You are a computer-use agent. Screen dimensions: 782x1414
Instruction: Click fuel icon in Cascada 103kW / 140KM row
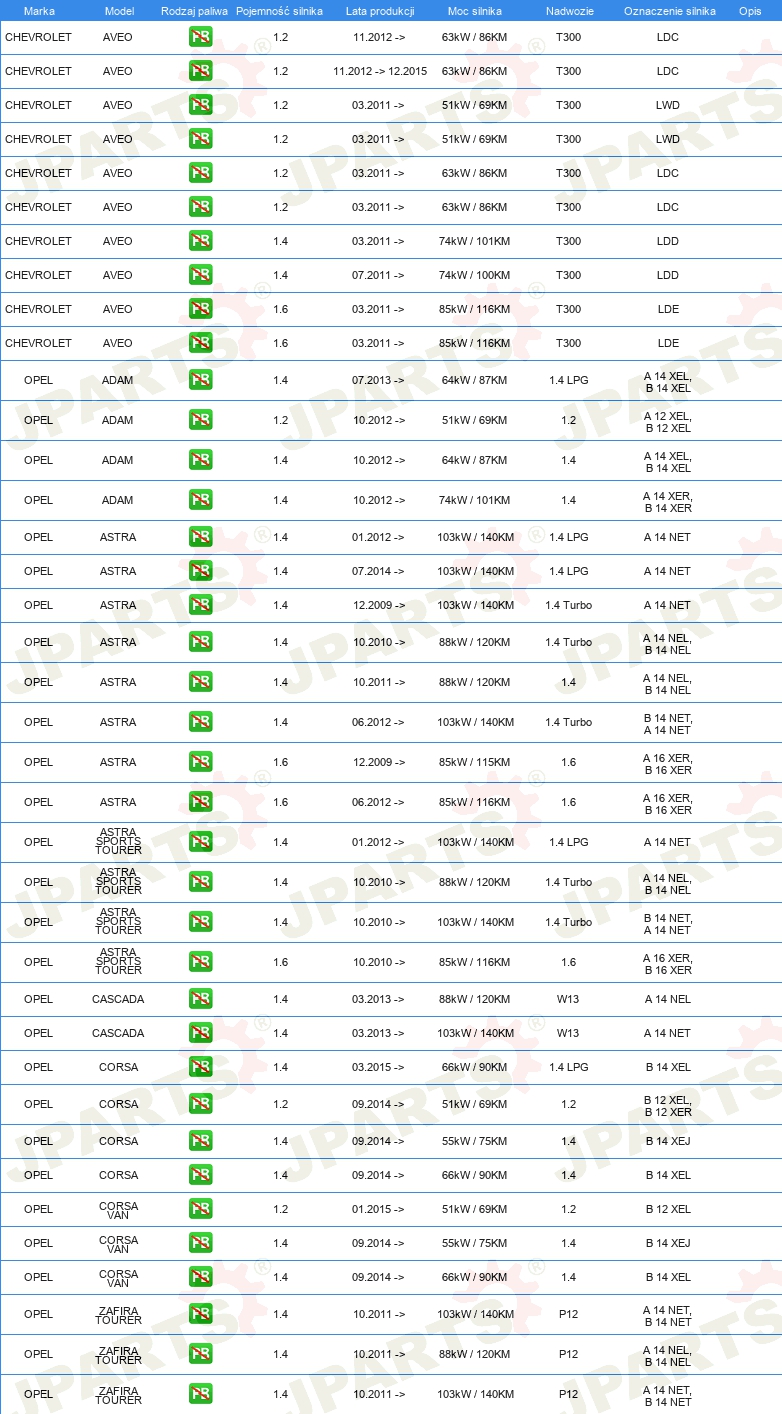click(x=200, y=1033)
